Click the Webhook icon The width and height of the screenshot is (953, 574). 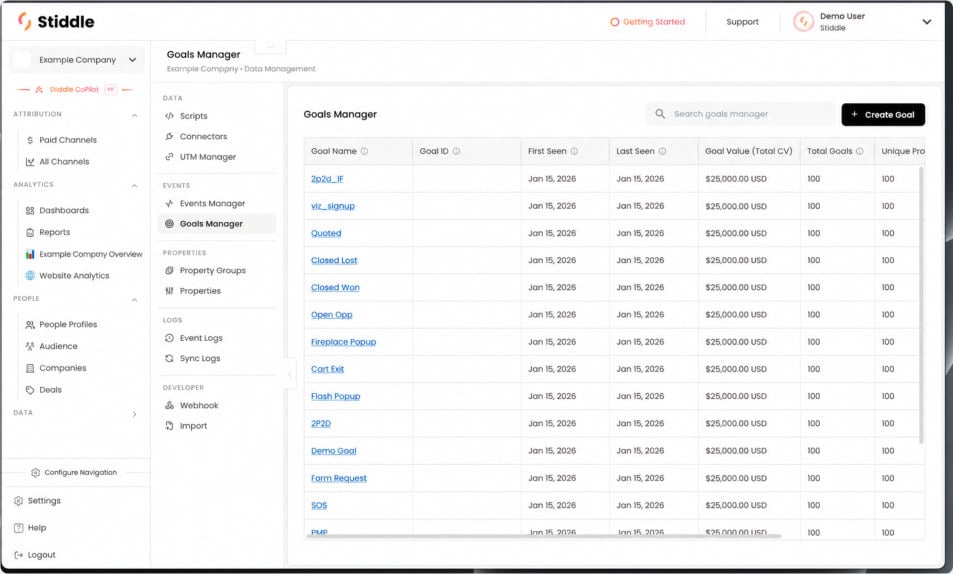point(170,406)
